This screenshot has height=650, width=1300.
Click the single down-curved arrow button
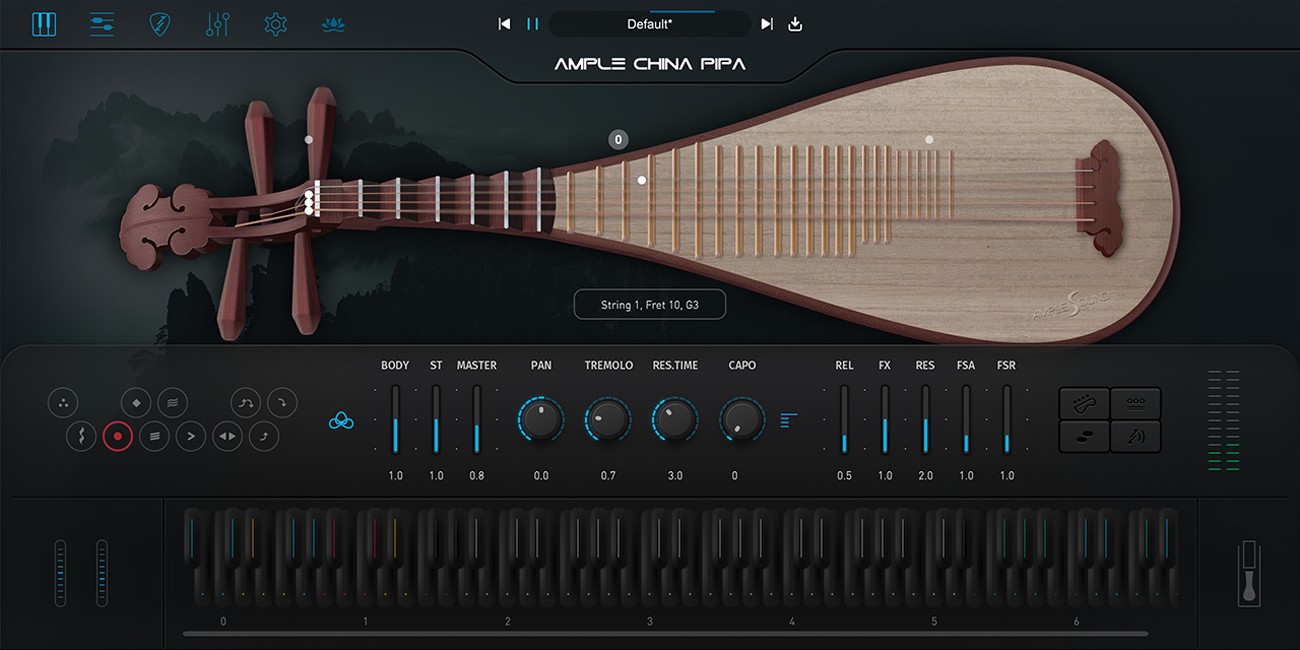pyautogui.click(x=282, y=403)
